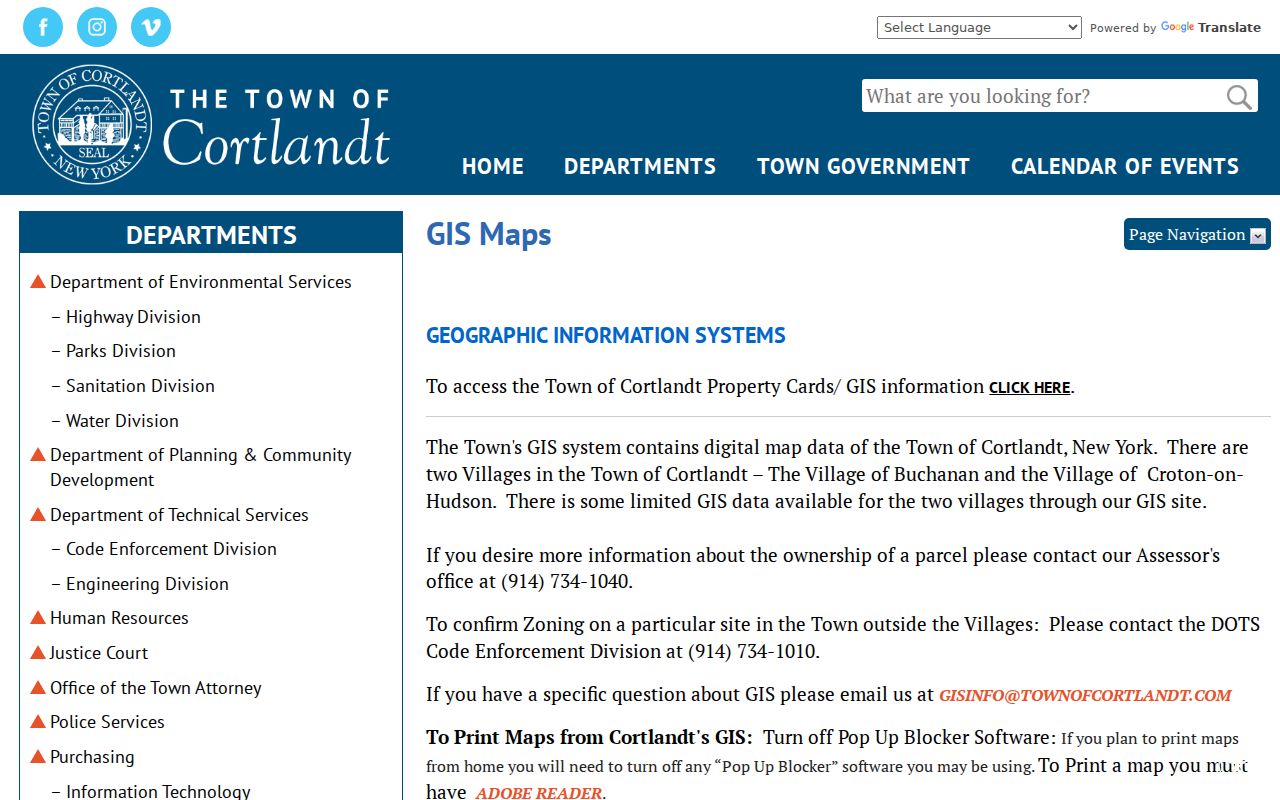Screen dimensions: 1280x800
Task: Open the Police Services link
Action: [107, 722]
